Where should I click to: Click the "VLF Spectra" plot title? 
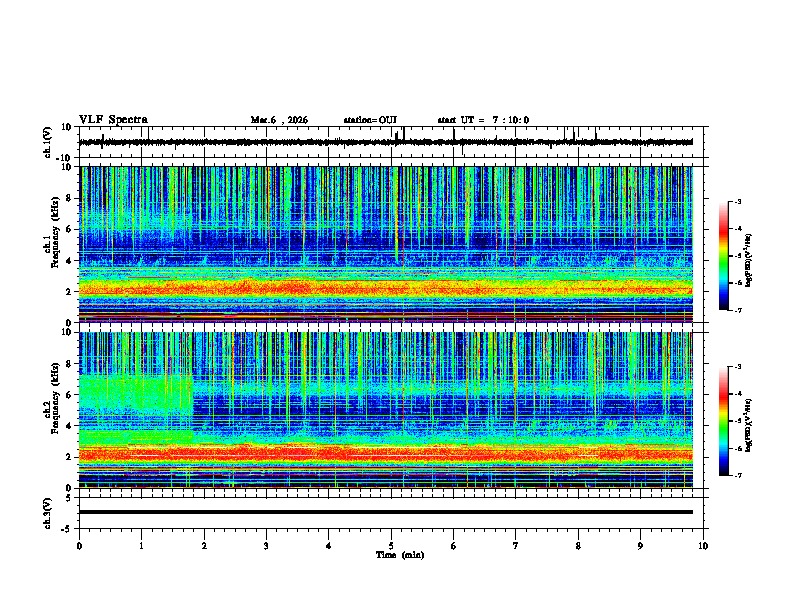tap(113, 120)
